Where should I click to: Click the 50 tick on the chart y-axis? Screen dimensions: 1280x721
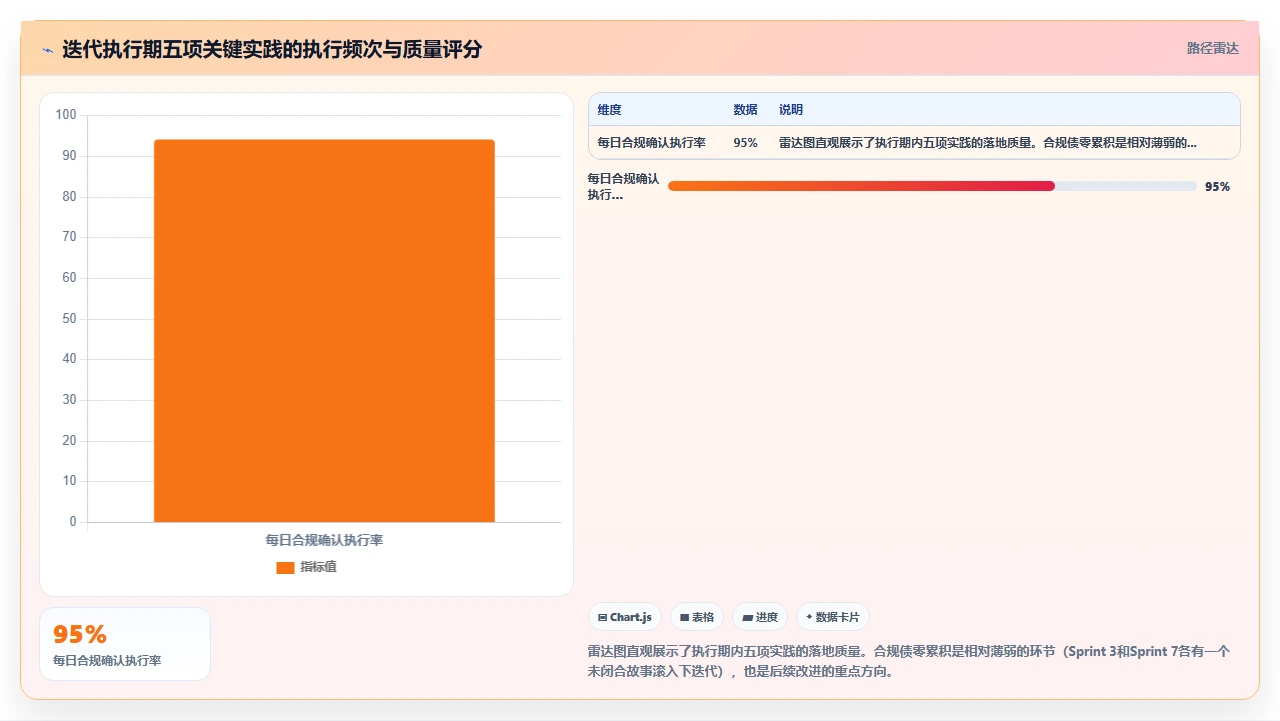(69, 319)
